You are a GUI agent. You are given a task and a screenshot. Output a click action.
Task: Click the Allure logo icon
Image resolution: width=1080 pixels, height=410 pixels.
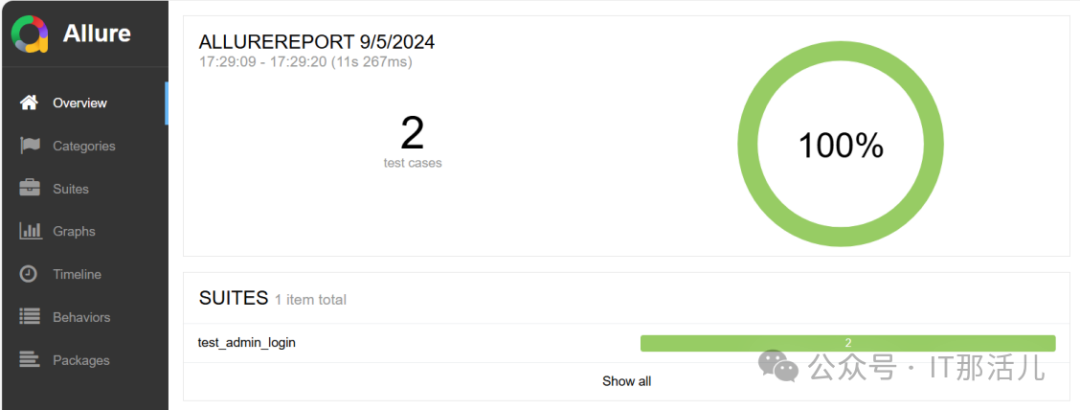[x=30, y=33]
